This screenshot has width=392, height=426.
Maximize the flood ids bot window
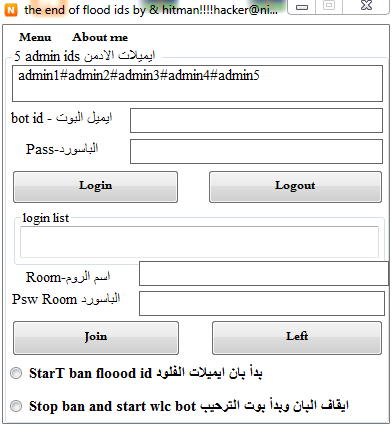(x=329, y=6)
